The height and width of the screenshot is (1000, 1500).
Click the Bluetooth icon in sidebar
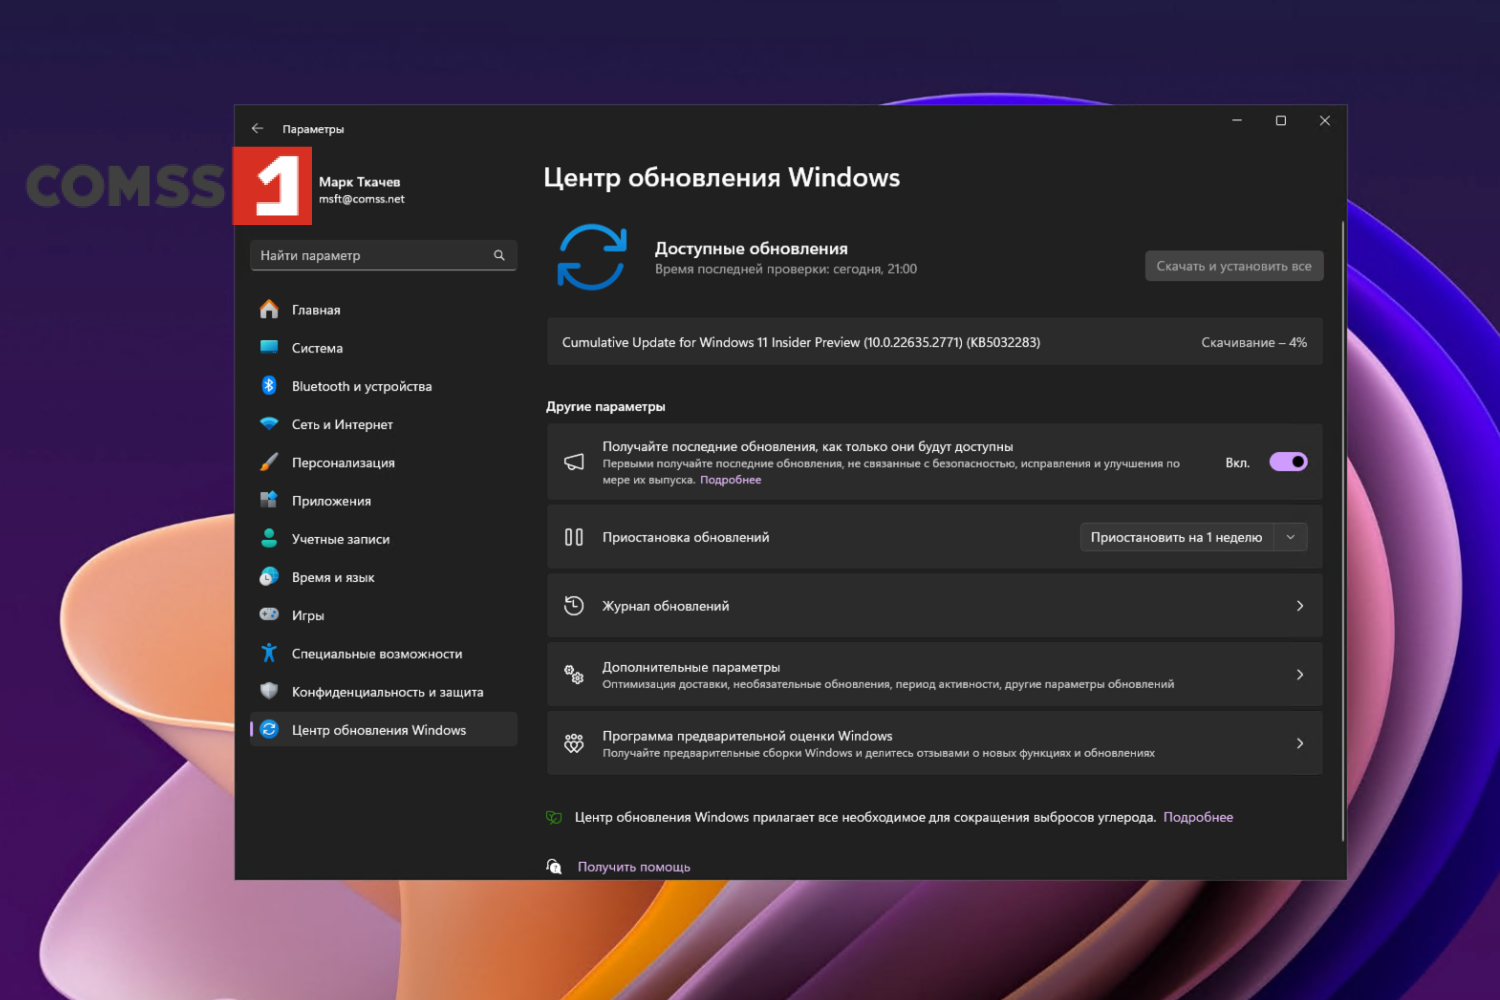point(269,386)
